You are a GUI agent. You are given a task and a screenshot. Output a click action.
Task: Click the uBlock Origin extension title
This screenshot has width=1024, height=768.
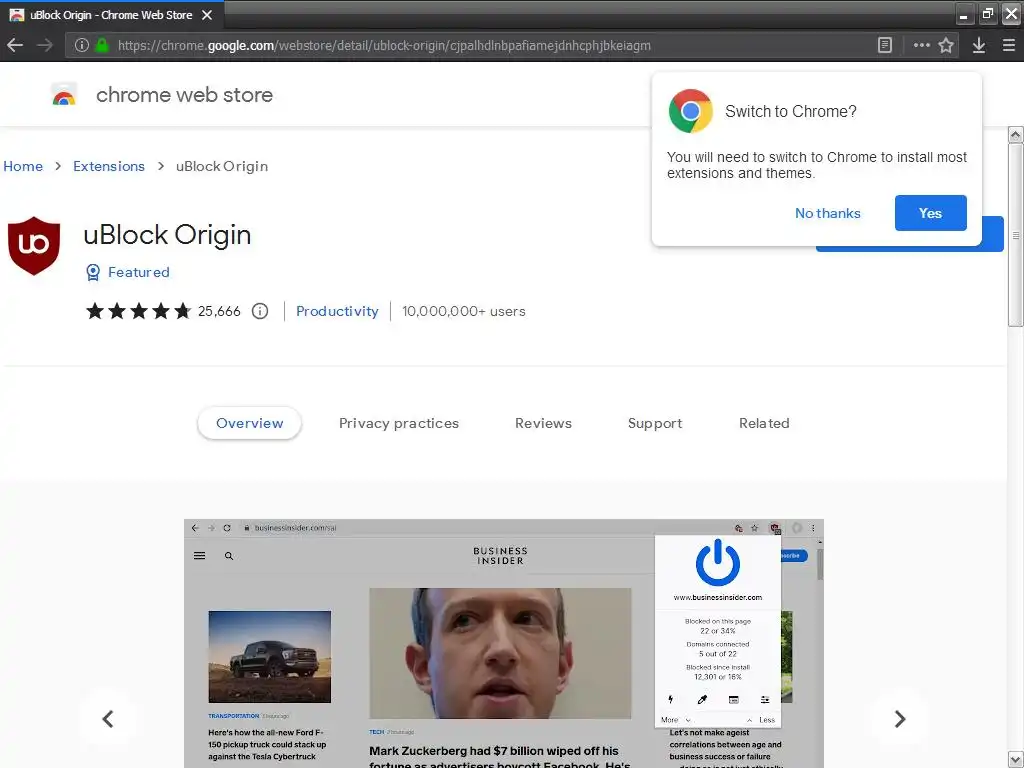pos(167,234)
